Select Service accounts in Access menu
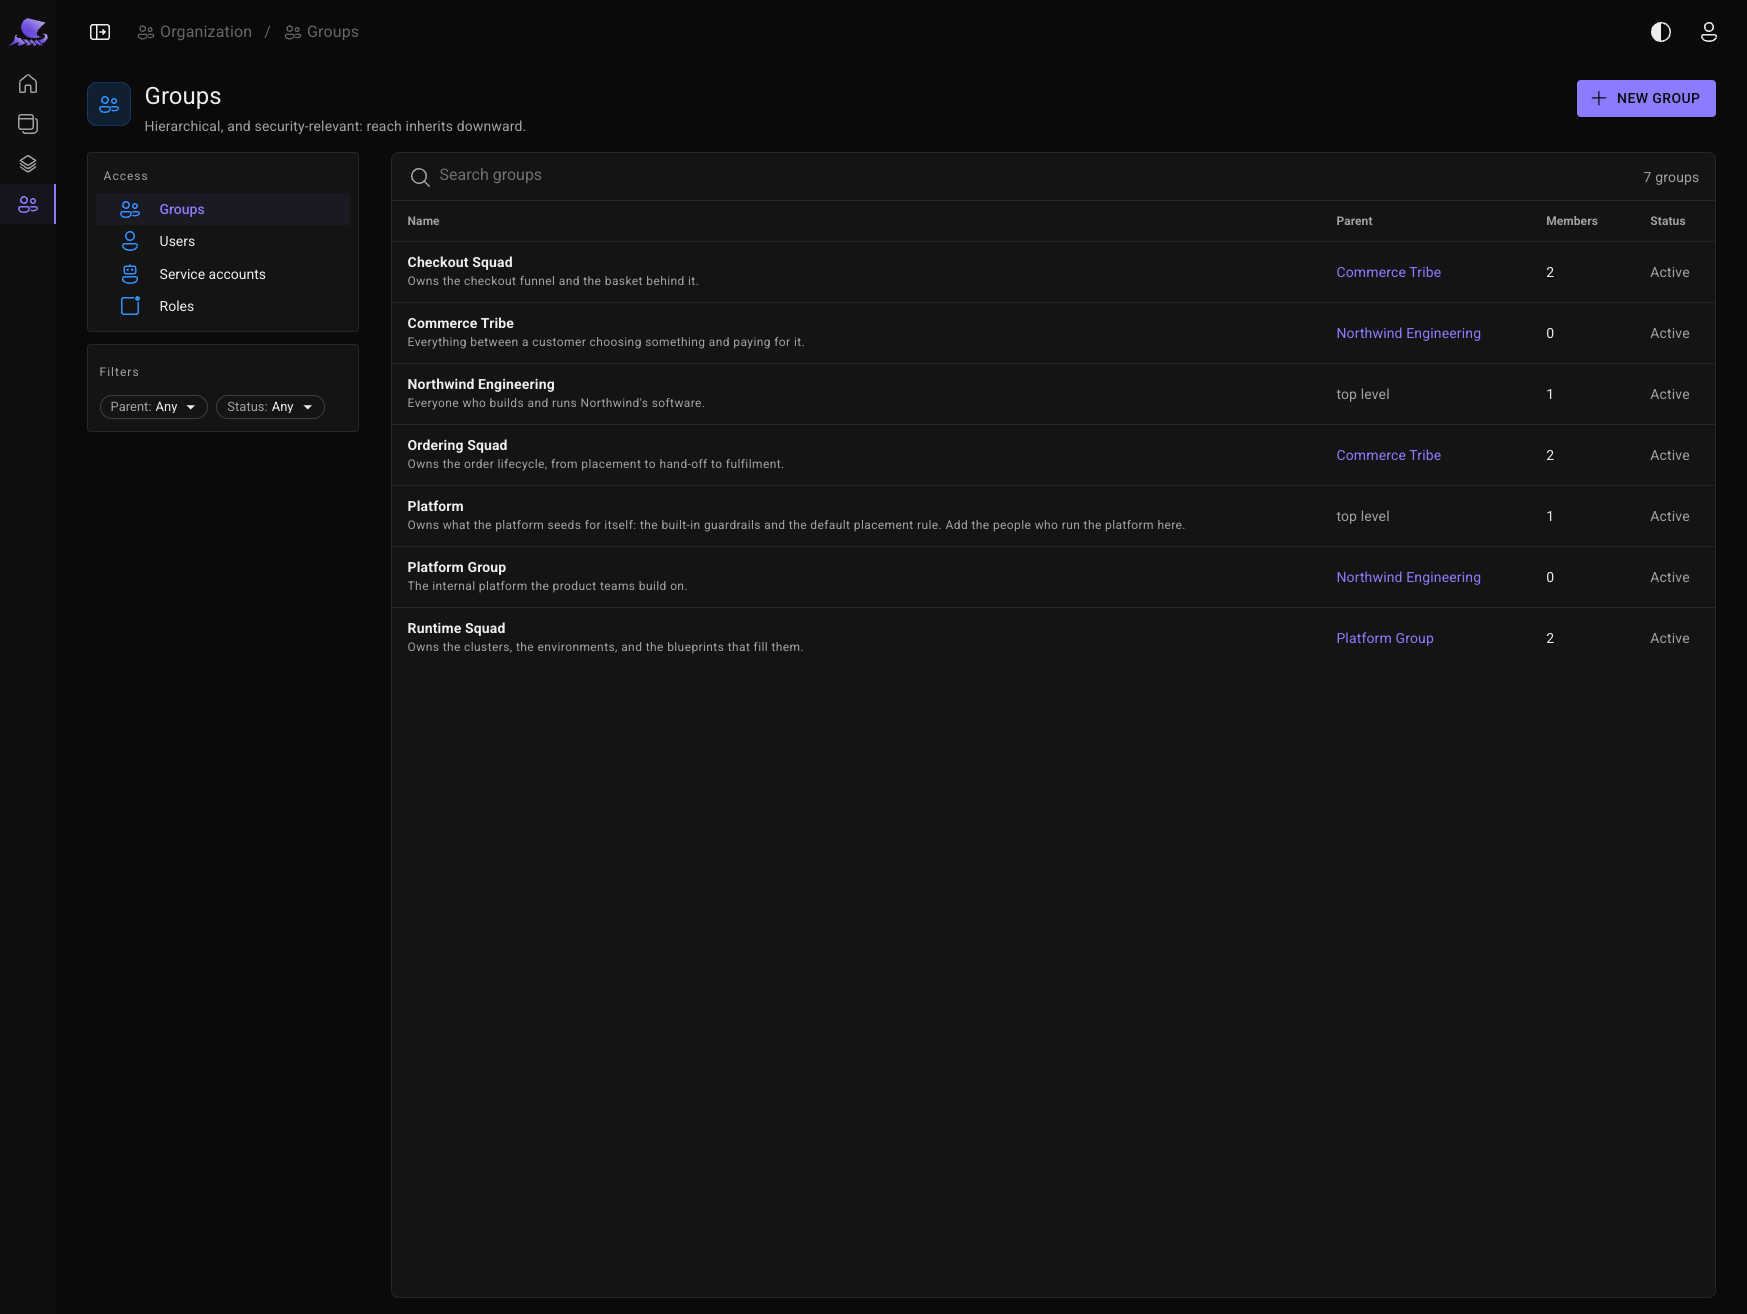 tap(223, 274)
